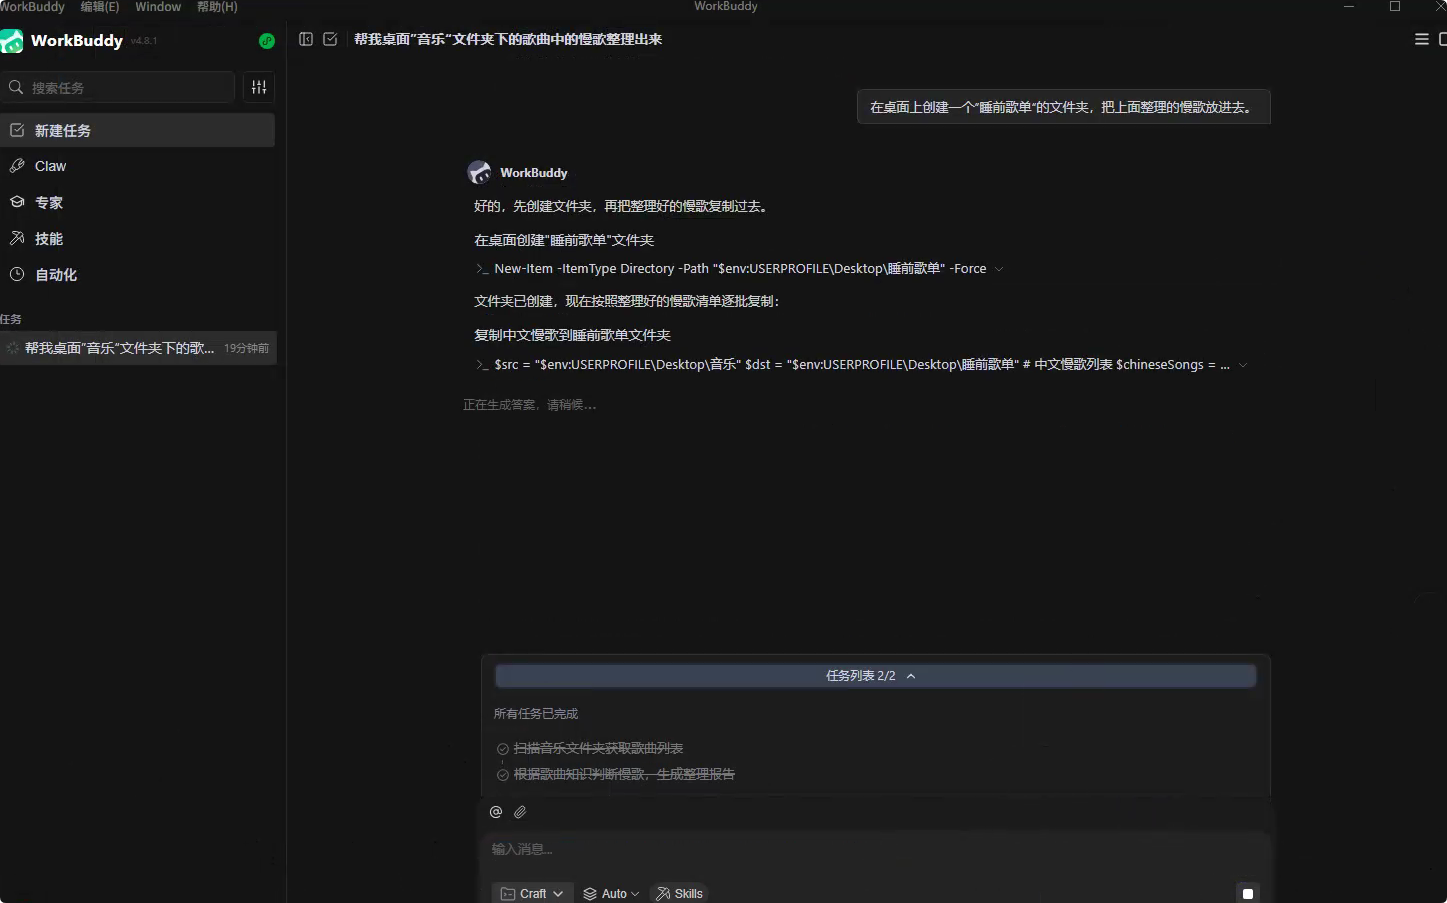The height and width of the screenshot is (903, 1447).
Task: Open 技能 in the sidebar
Action: pyautogui.click(x=137, y=238)
